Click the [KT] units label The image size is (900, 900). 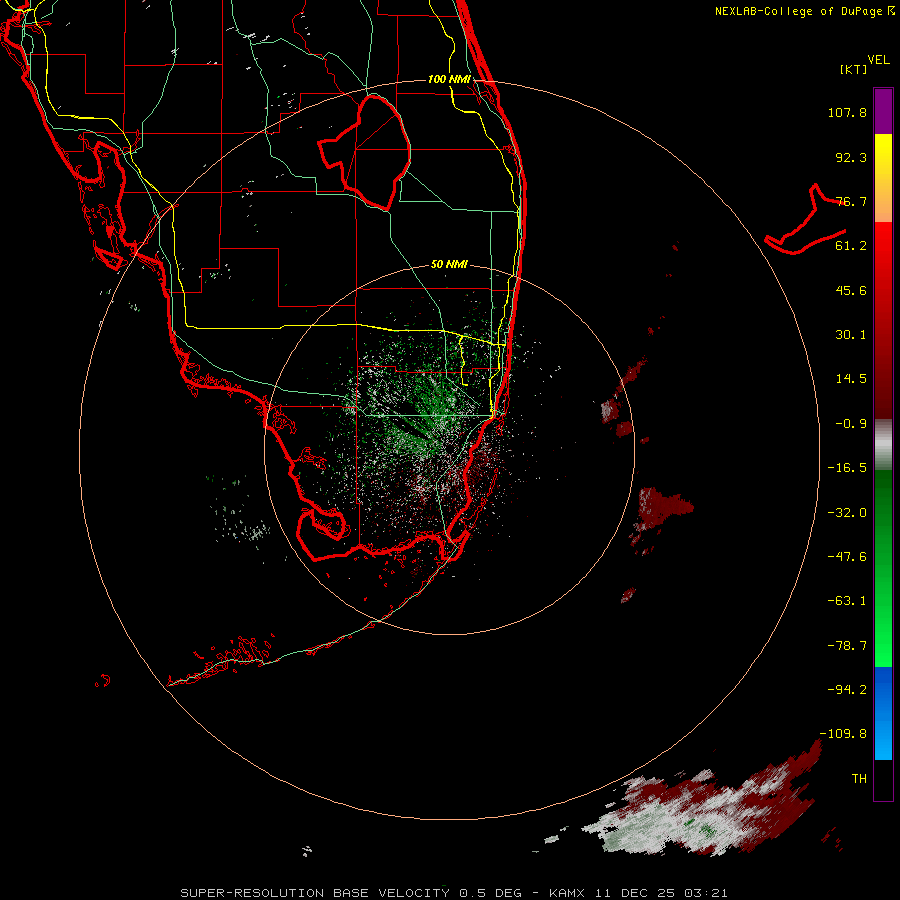[x=854, y=69]
